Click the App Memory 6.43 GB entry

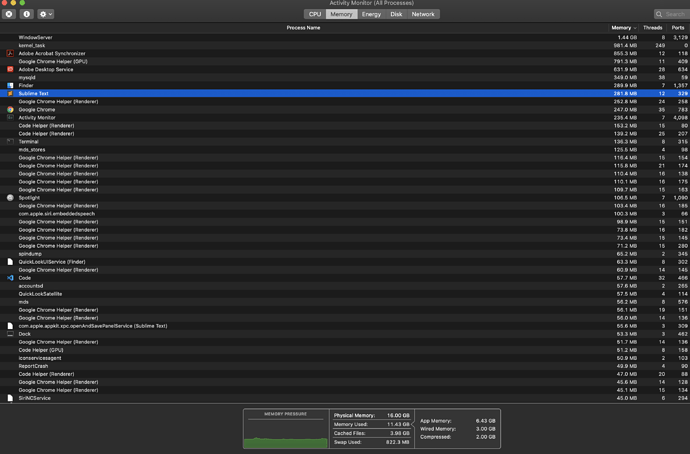[x=458, y=421]
